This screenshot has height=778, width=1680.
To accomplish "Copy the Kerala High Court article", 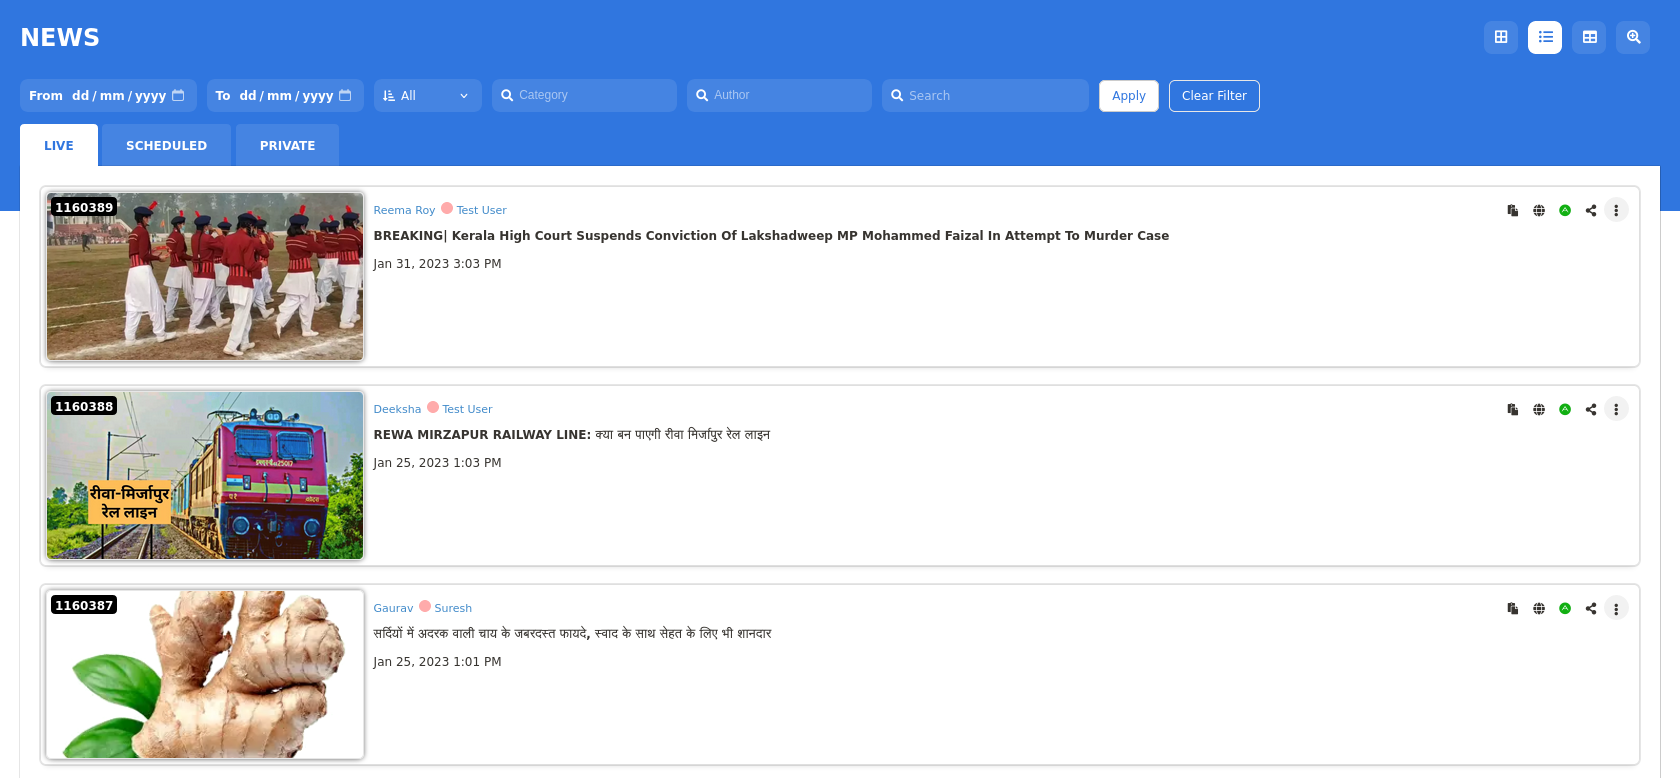I will pyautogui.click(x=1512, y=210).
